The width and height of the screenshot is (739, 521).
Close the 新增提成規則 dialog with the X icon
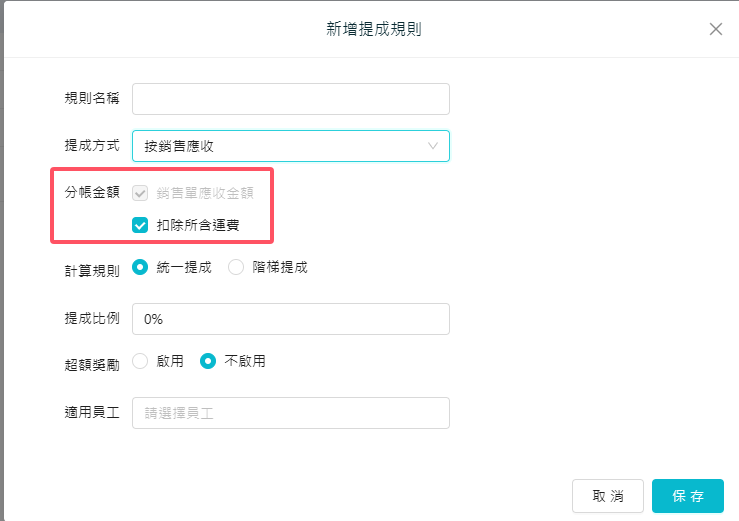pos(716,29)
